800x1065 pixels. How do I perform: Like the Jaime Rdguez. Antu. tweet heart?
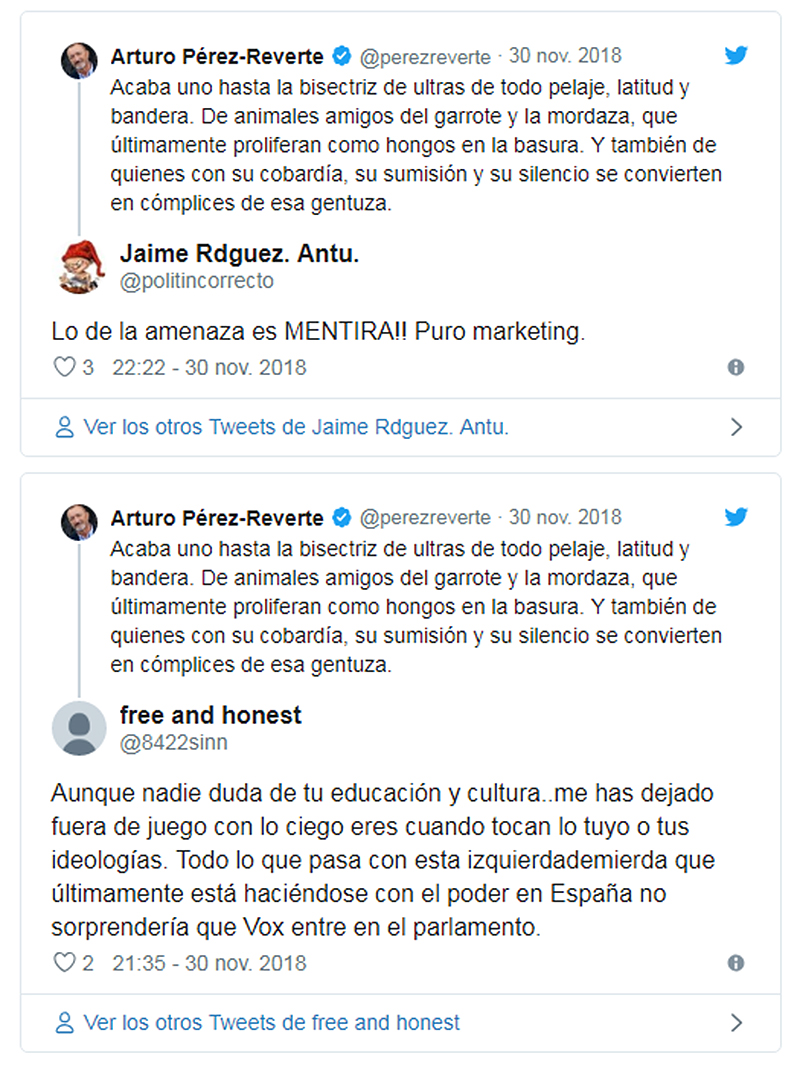[64, 367]
